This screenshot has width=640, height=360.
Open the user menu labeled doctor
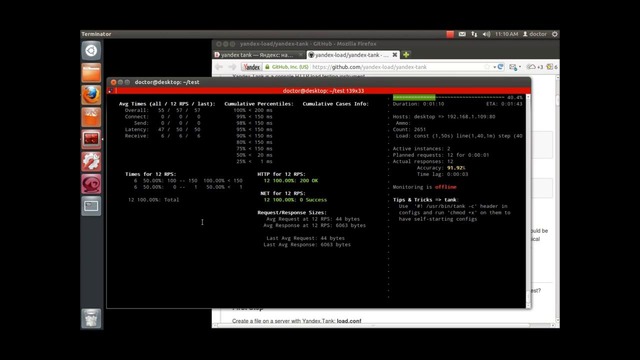tap(535, 34)
